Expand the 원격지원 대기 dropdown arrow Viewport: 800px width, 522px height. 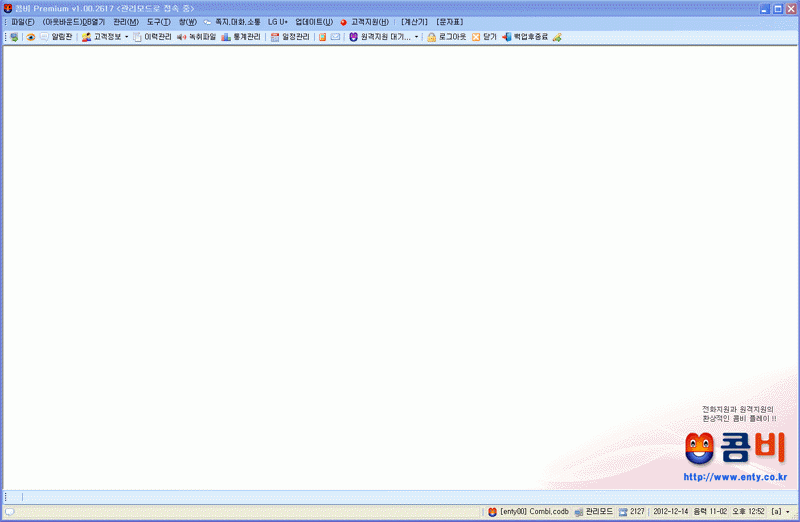(x=416, y=37)
